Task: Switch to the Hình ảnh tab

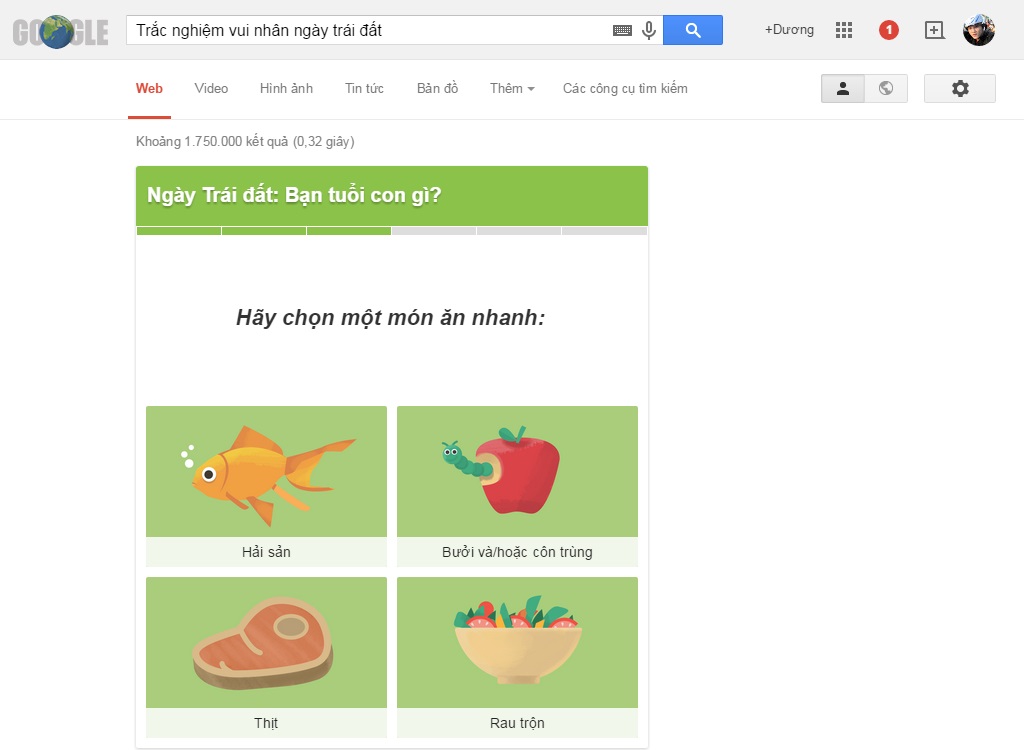Action: 286,88
